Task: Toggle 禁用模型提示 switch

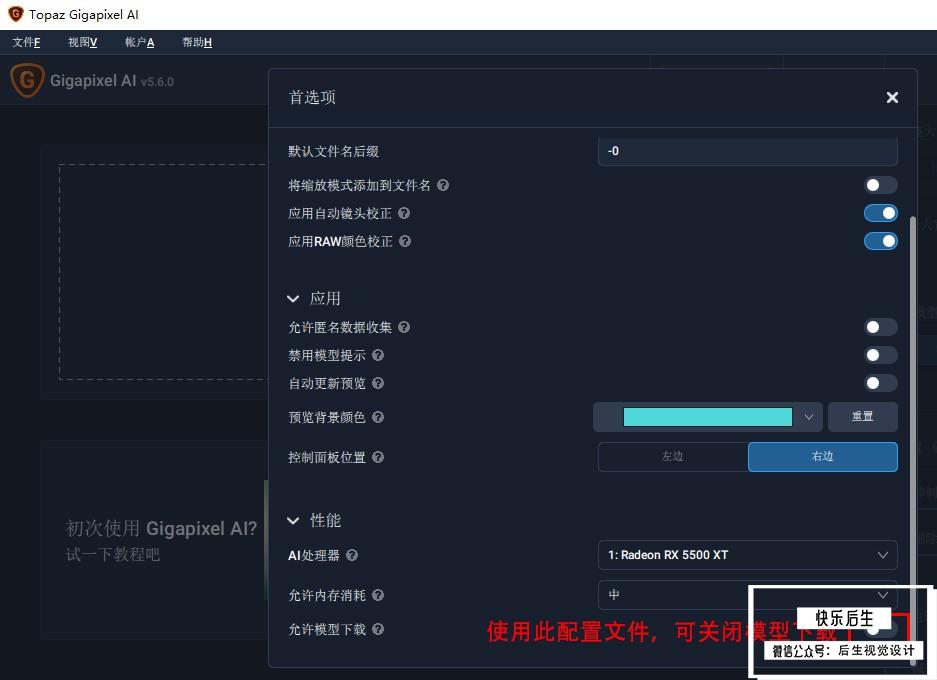Action: 880,356
